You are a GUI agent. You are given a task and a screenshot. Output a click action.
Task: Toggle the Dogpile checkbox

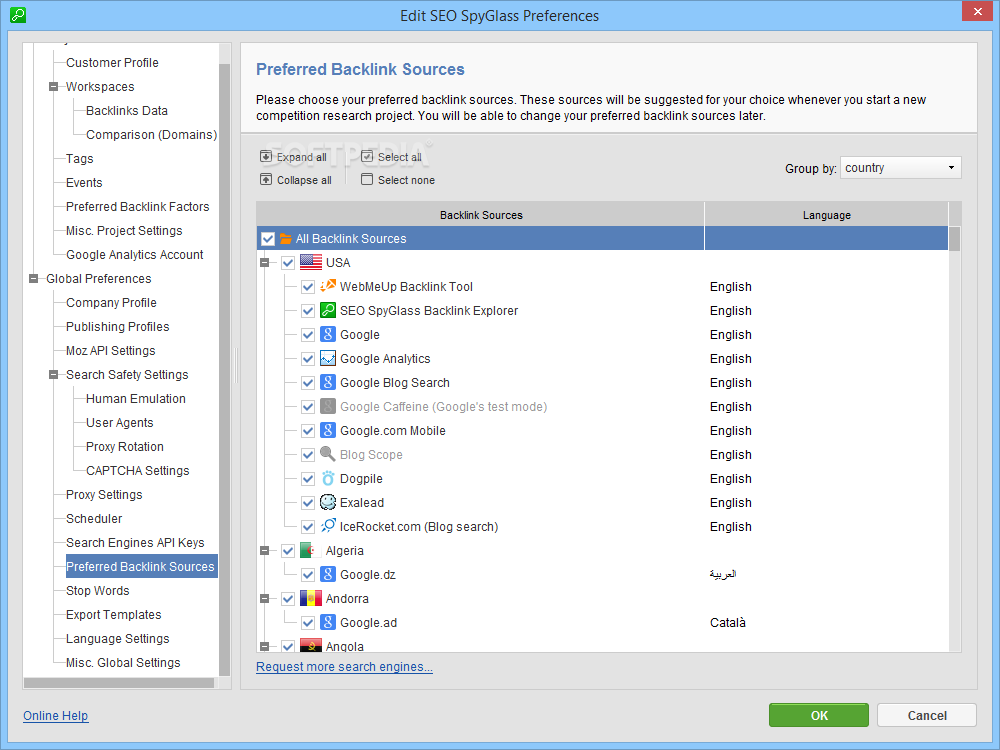tap(308, 478)
